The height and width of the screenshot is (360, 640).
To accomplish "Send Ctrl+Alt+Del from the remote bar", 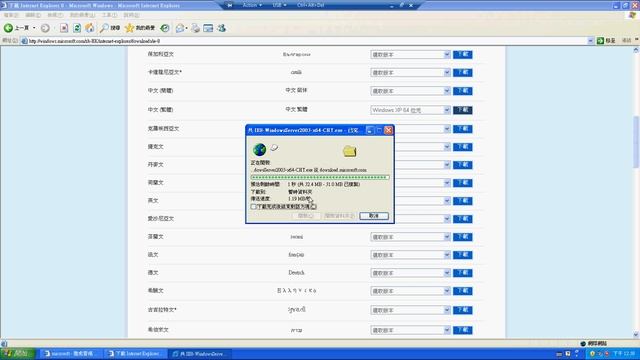I will (x=310, y=5).
